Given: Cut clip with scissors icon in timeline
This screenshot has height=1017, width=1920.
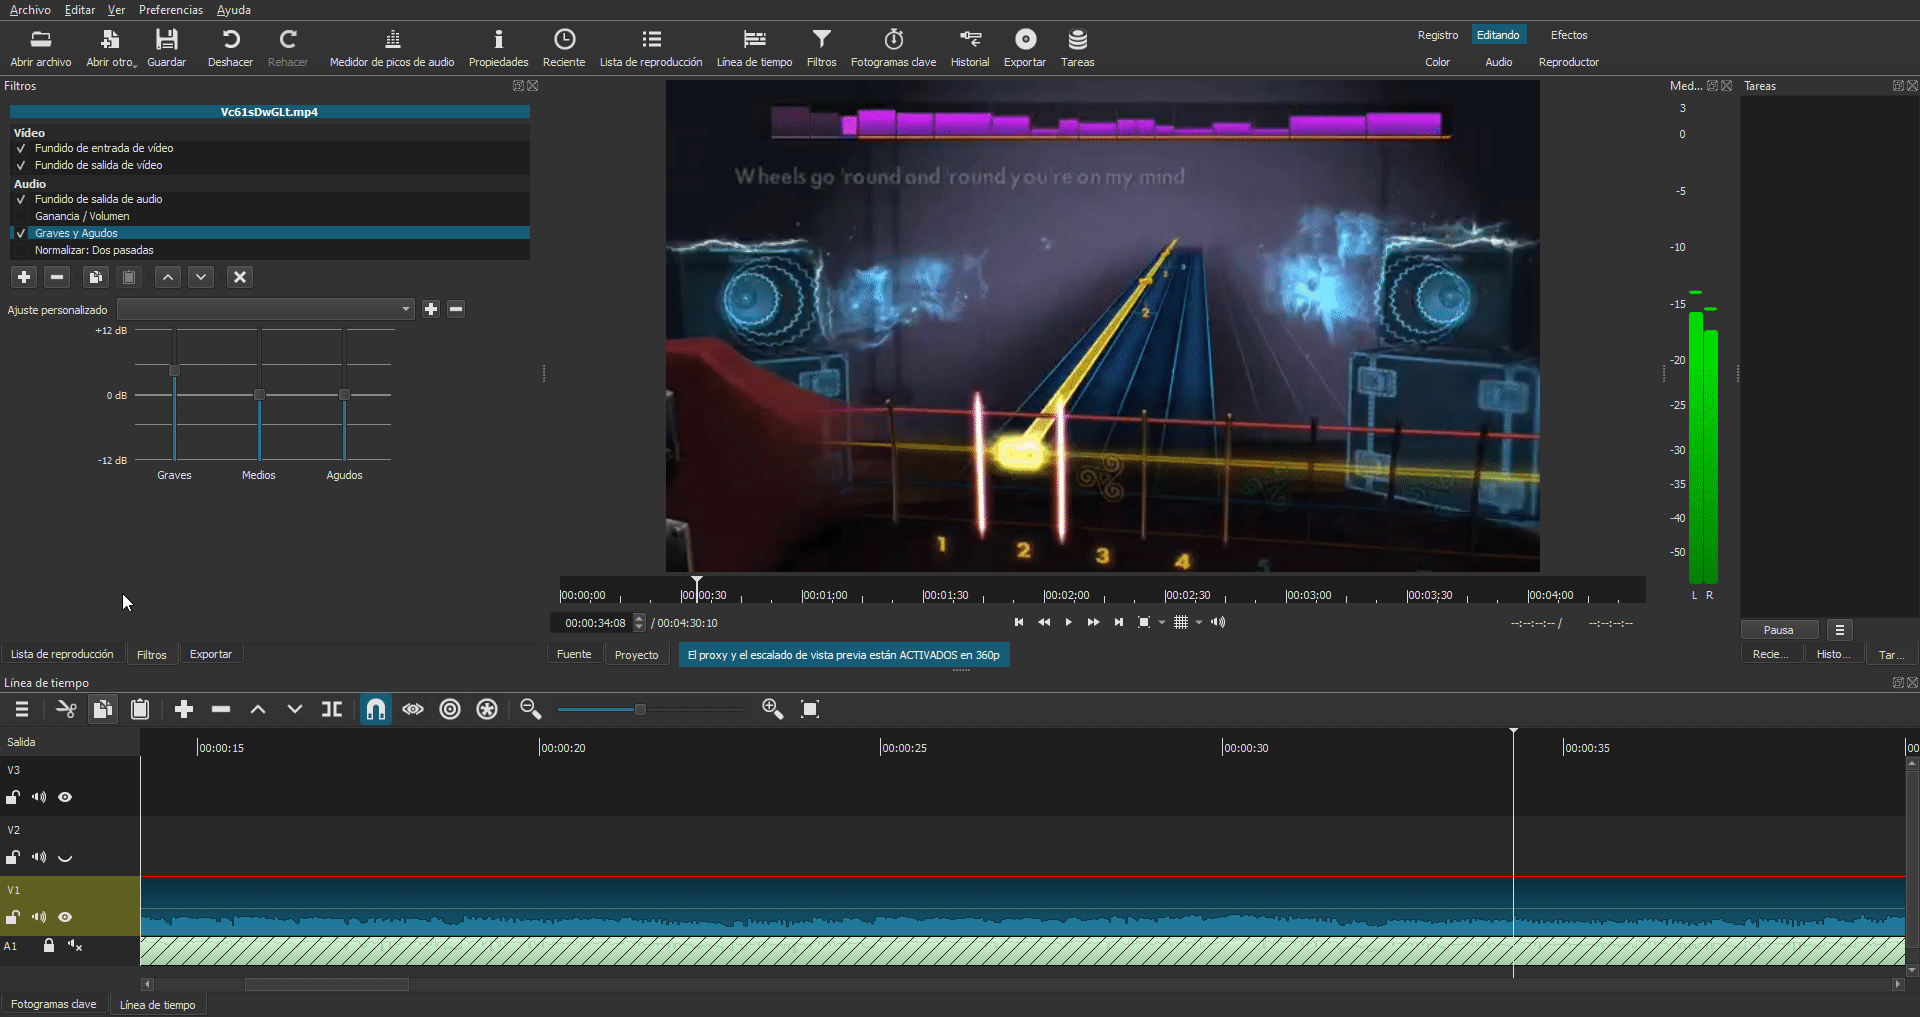Looking at the screenshot, I should tap(66, 709).
